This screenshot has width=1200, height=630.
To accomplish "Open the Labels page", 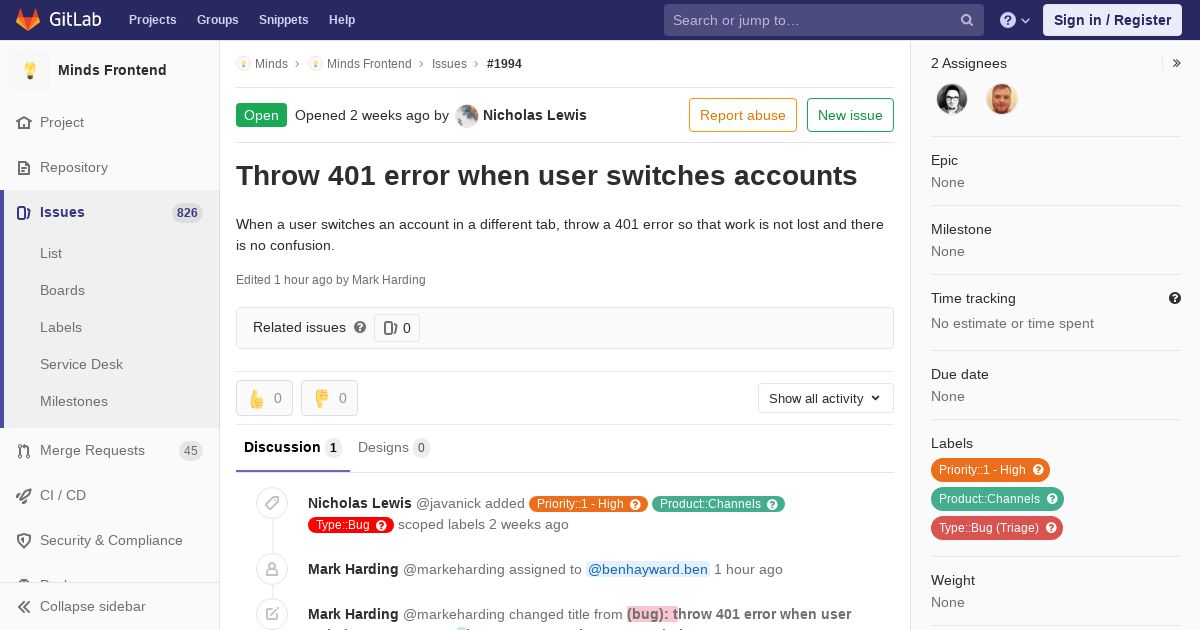I will [x=61, y=327].
